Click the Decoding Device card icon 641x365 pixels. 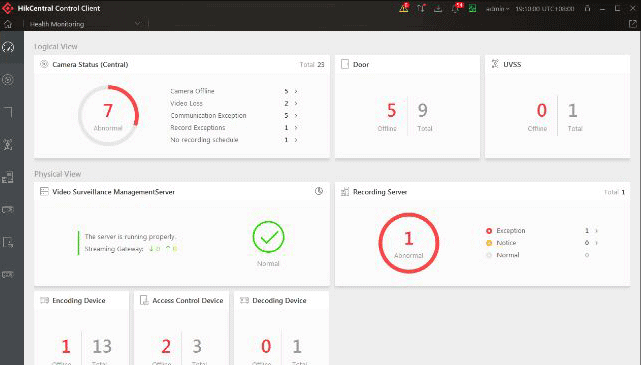point(244,300)
